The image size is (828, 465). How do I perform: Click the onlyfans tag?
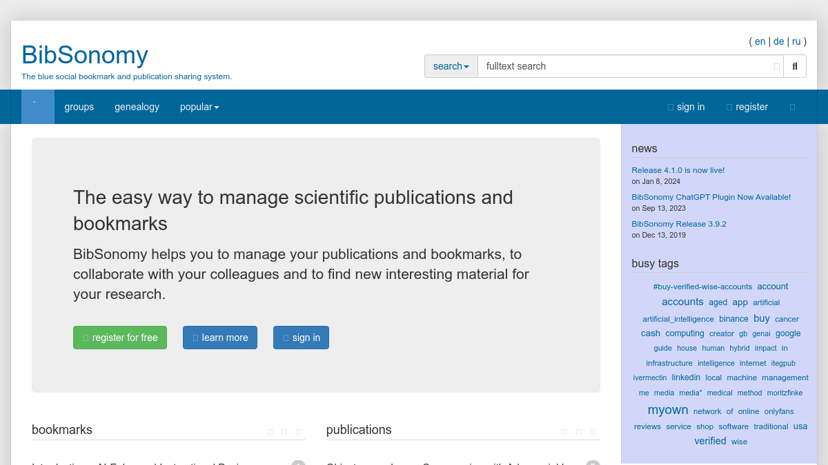point(779,412)
